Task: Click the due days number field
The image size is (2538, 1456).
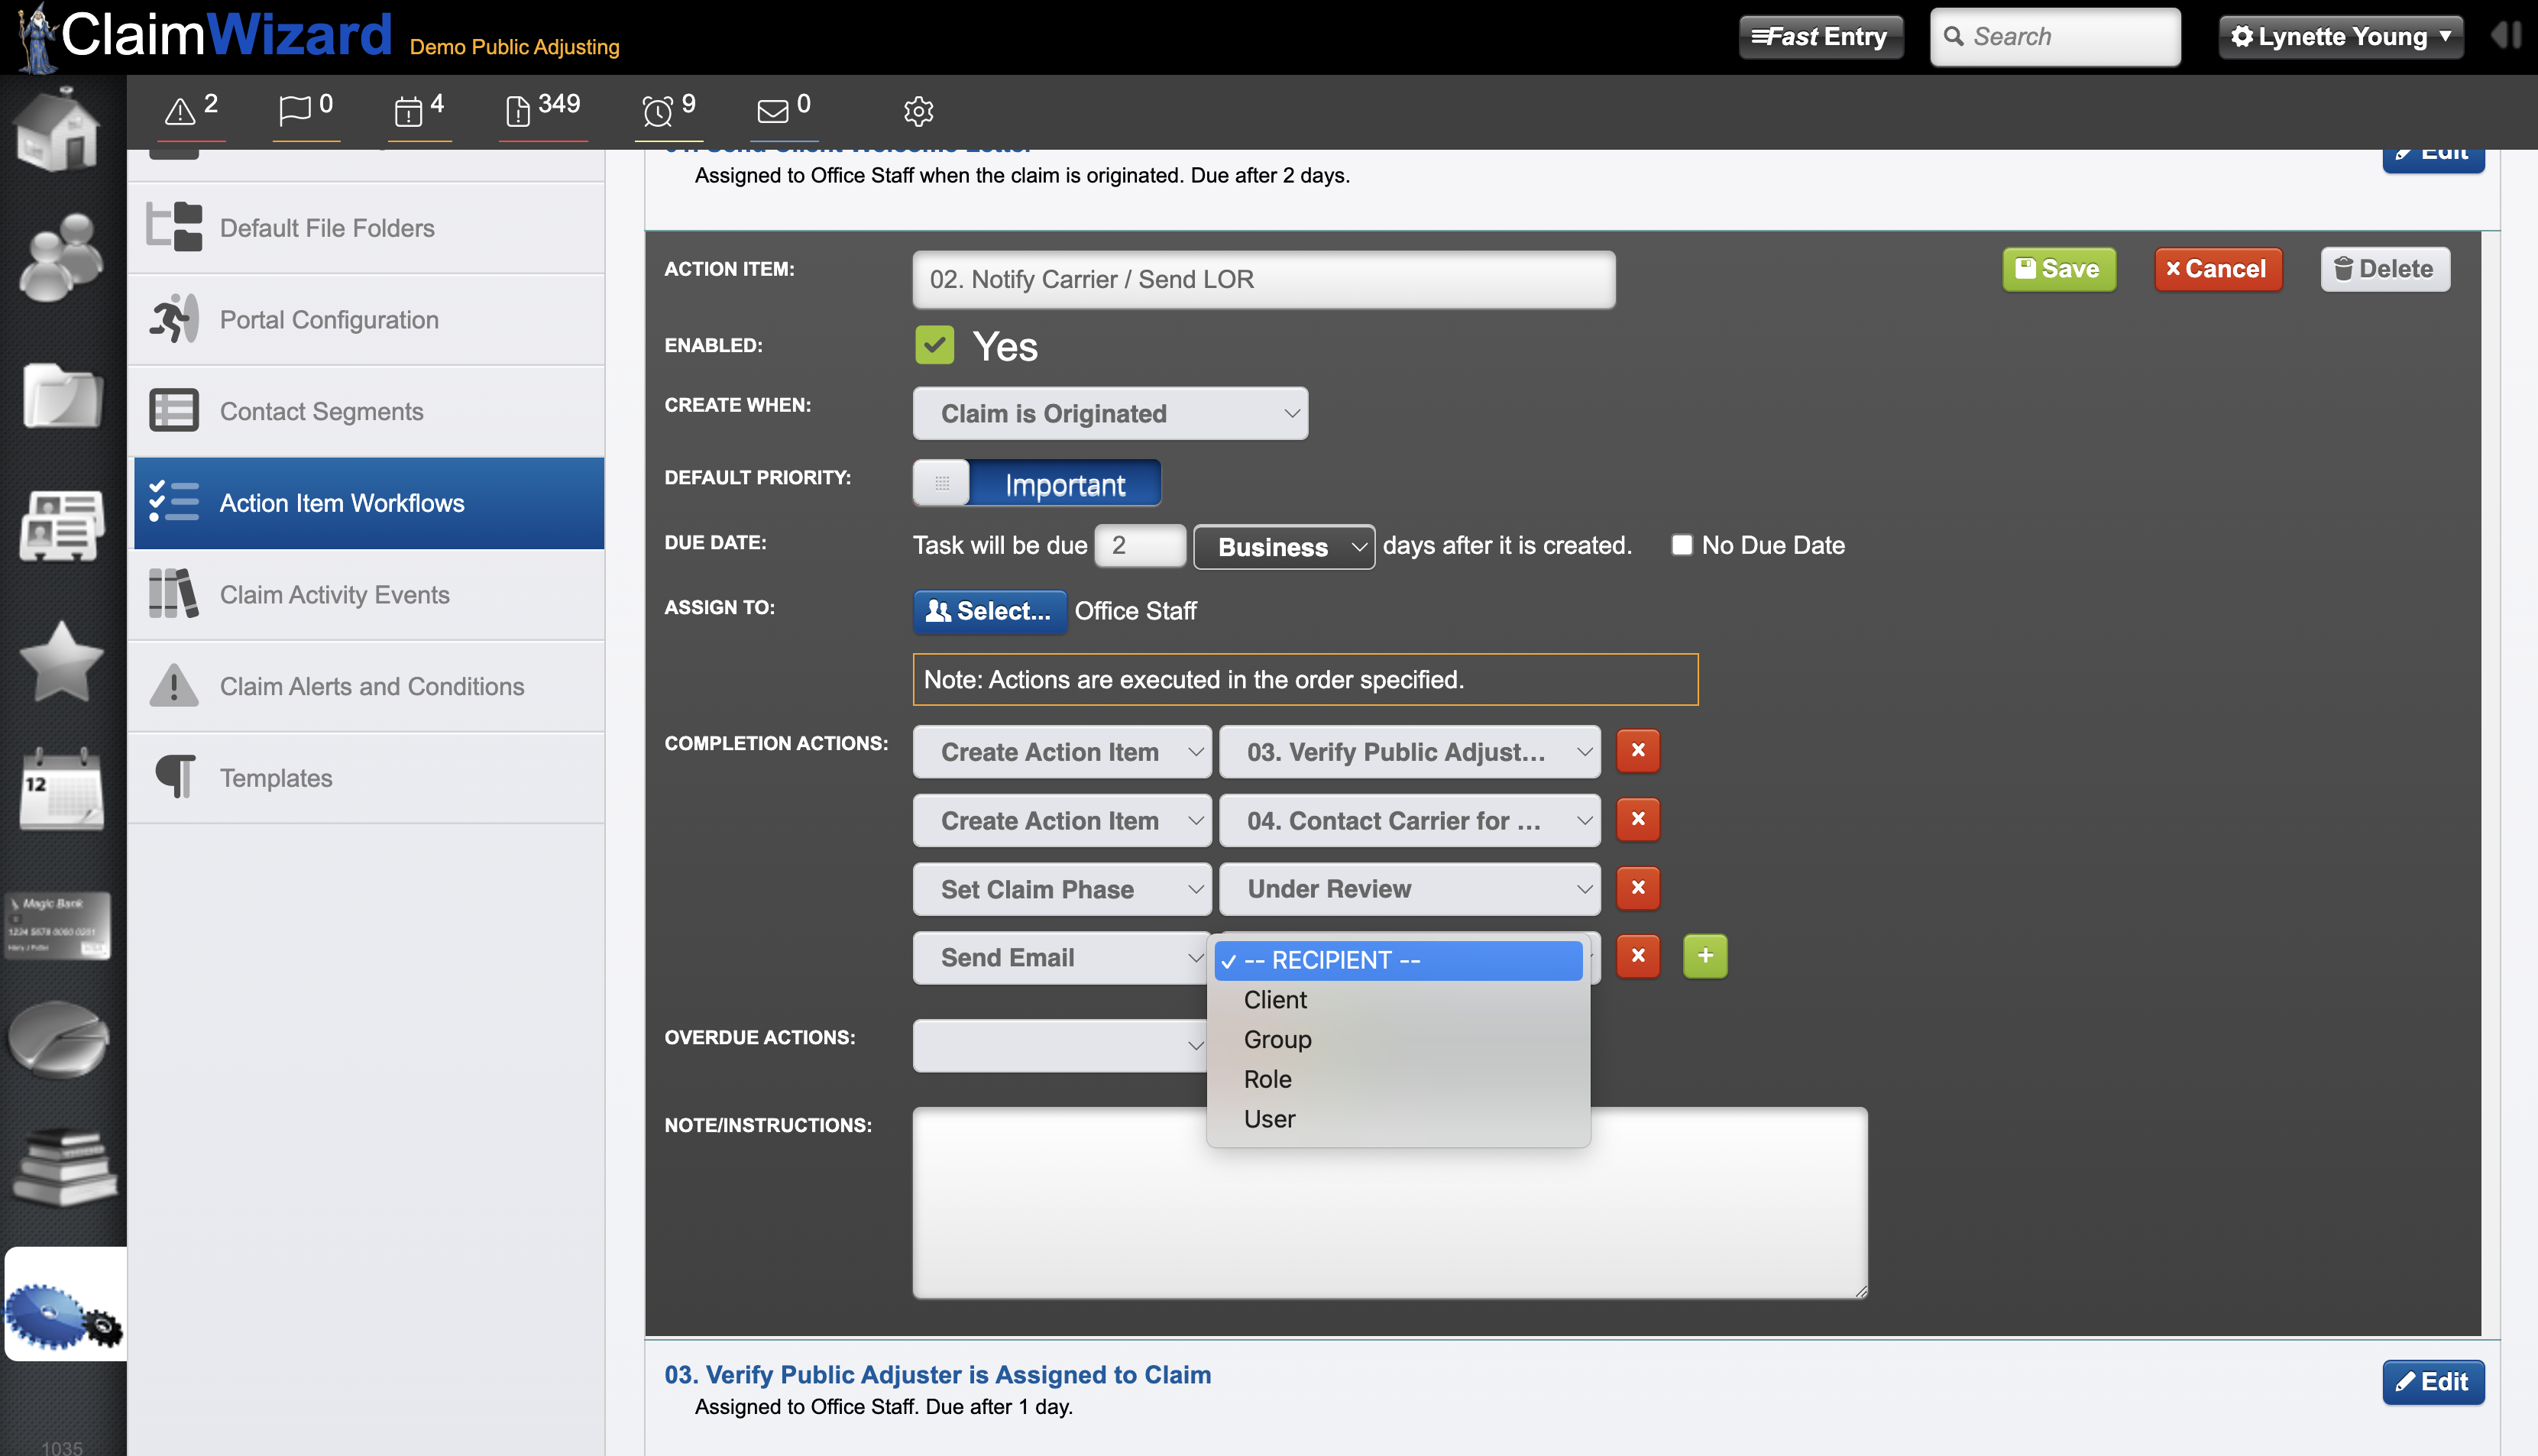Action: (1140, 546)
